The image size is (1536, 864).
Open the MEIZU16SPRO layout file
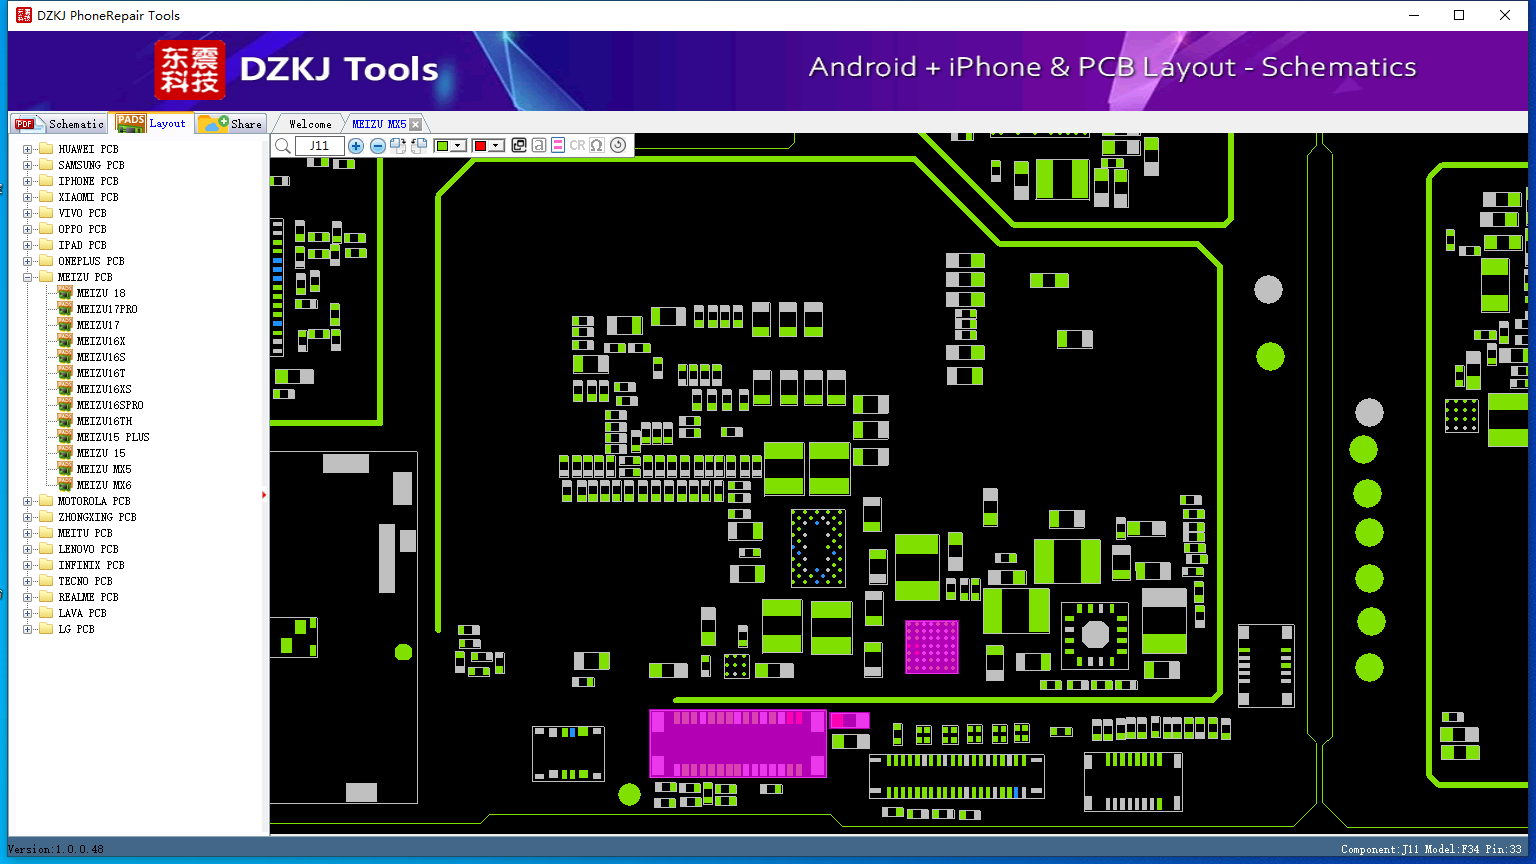pyautogui.click(x=110, y=405)
